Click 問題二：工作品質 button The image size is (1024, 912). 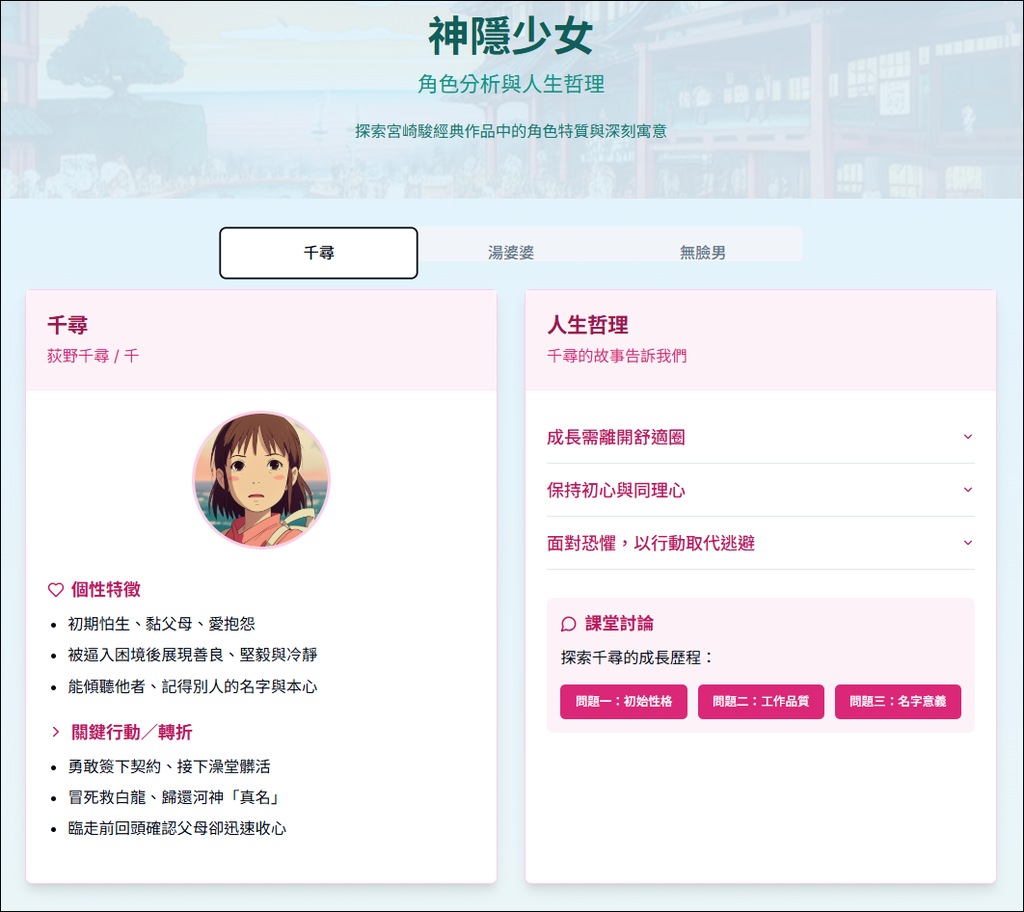click(761, 702)
